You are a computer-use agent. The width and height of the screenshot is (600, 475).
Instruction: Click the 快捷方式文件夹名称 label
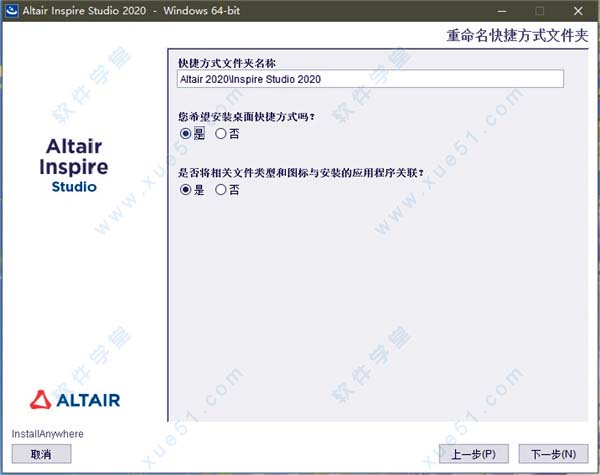pyautogui.click(x=227, y=63)
